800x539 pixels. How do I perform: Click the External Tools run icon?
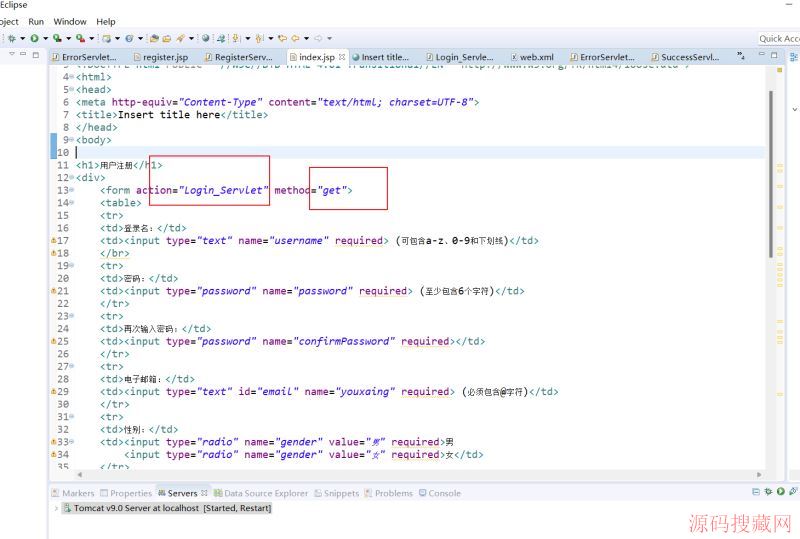80,38
